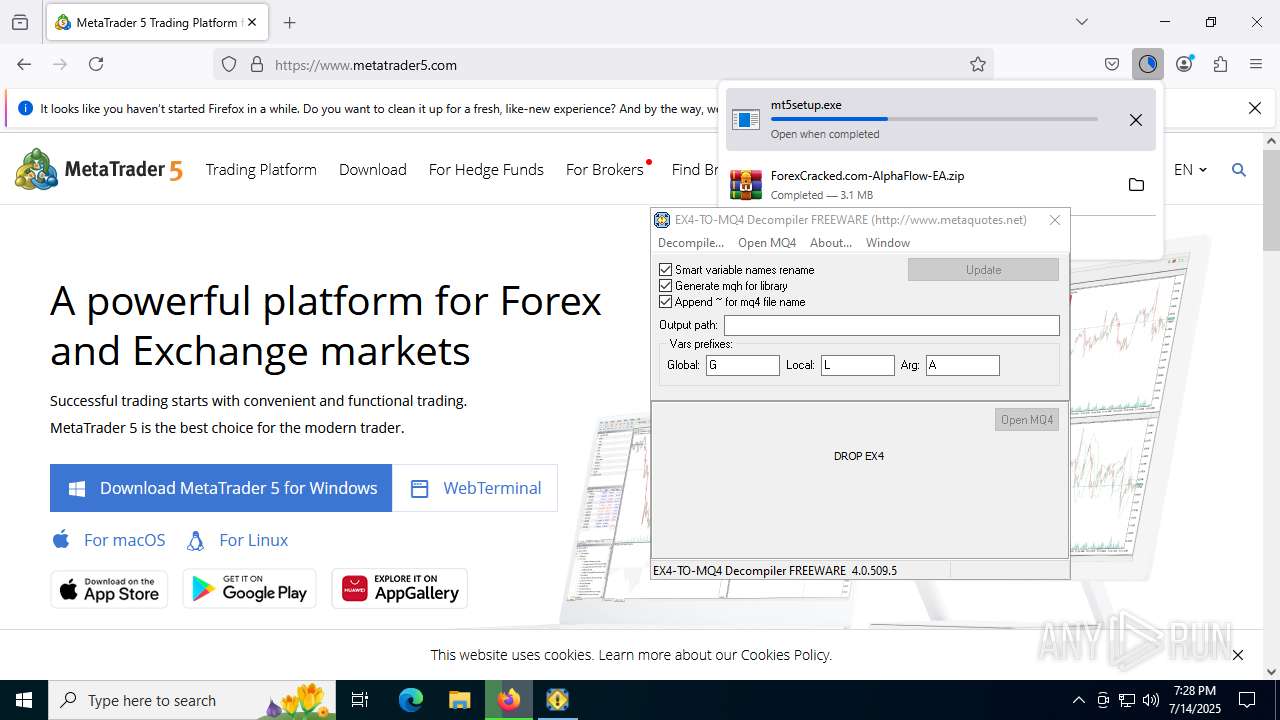Open Huawei AppGallery badge
The height and width of the screenshot is (720, 1280).
tap(400, 589)
